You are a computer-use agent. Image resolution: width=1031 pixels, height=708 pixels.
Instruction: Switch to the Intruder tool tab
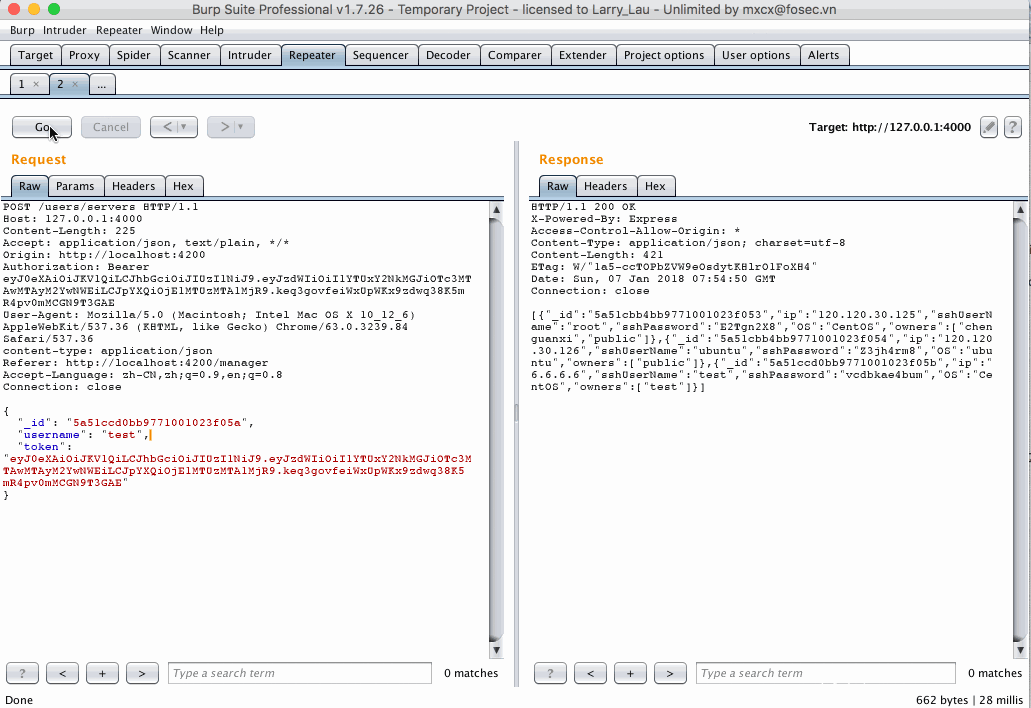[249, 55]
